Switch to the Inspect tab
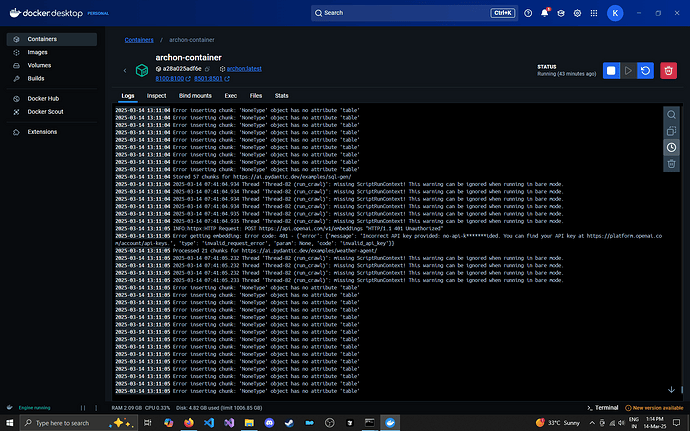The image size is (690, 431). click(156, 96)
